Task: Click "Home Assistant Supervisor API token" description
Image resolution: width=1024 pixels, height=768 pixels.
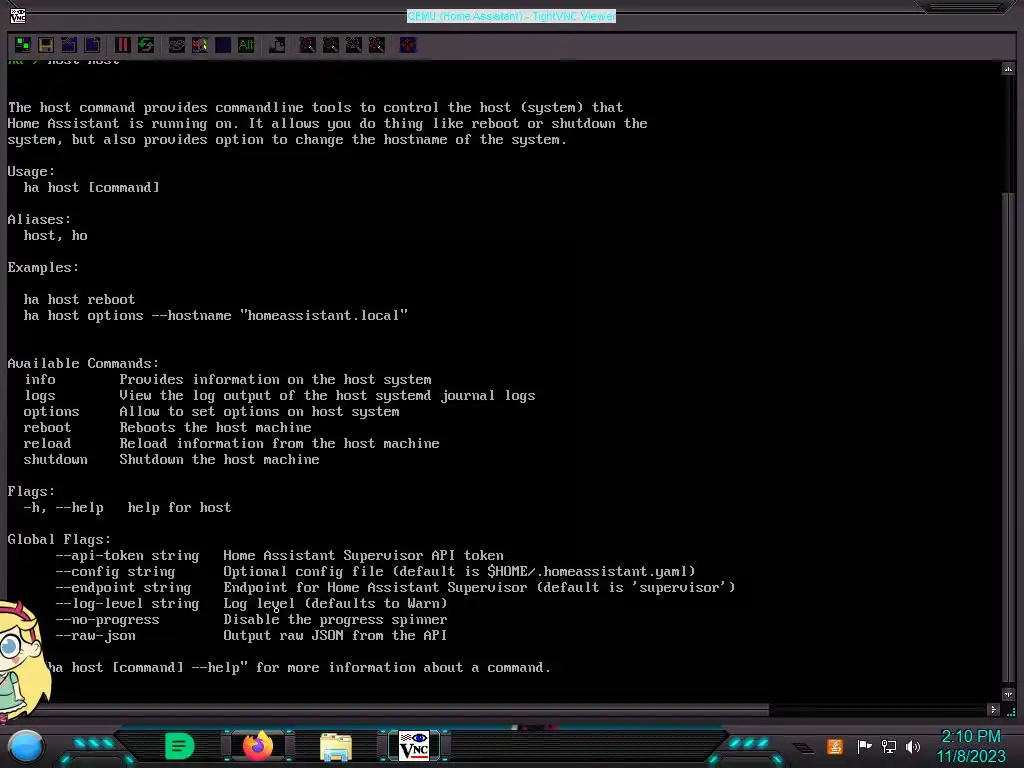Action: [x=363, y=556]
